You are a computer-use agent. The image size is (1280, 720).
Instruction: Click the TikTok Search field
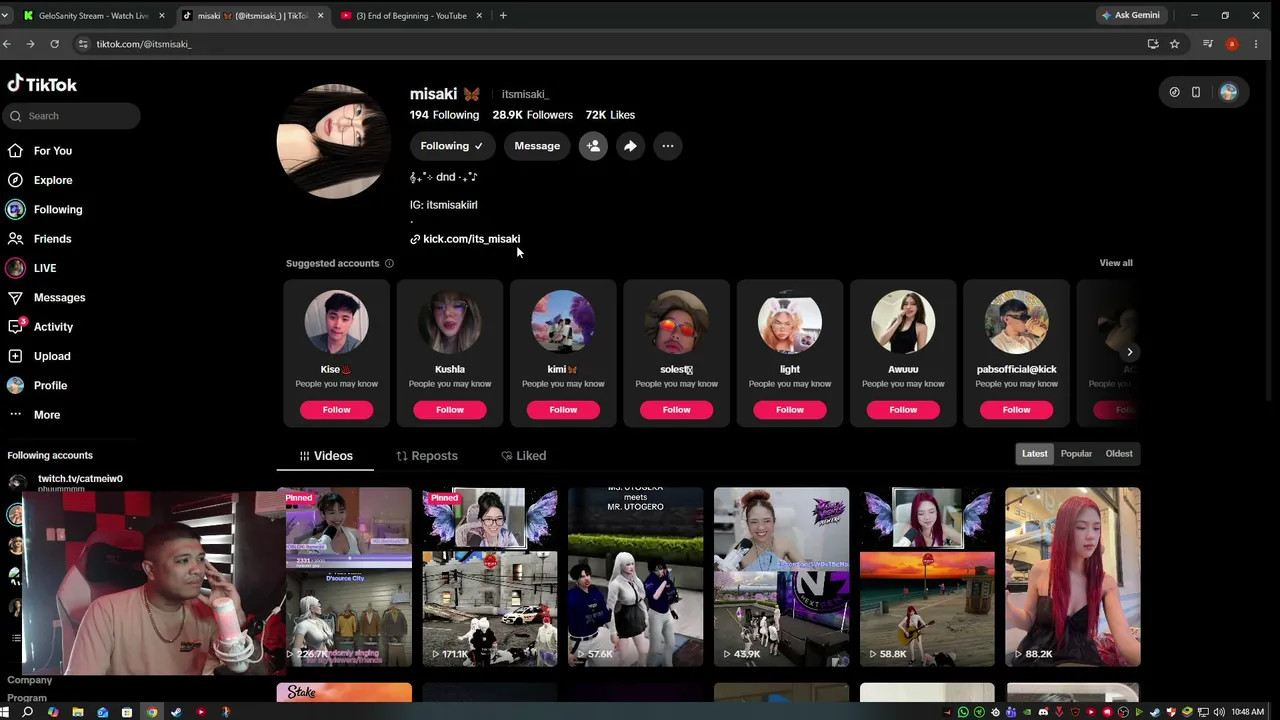pos(71,116)
